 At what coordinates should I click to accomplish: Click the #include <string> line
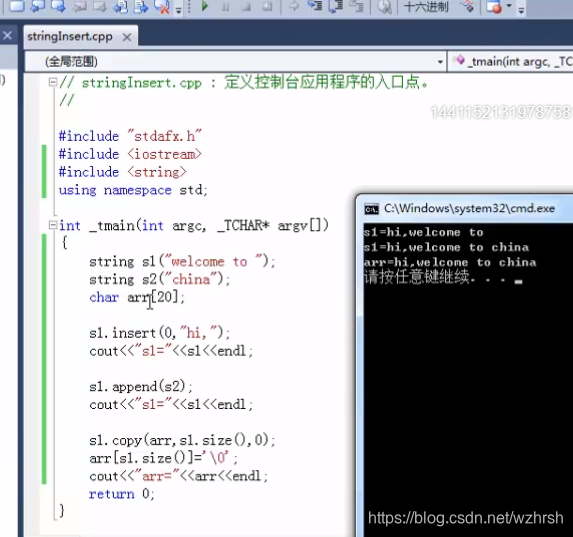point(123,172)
